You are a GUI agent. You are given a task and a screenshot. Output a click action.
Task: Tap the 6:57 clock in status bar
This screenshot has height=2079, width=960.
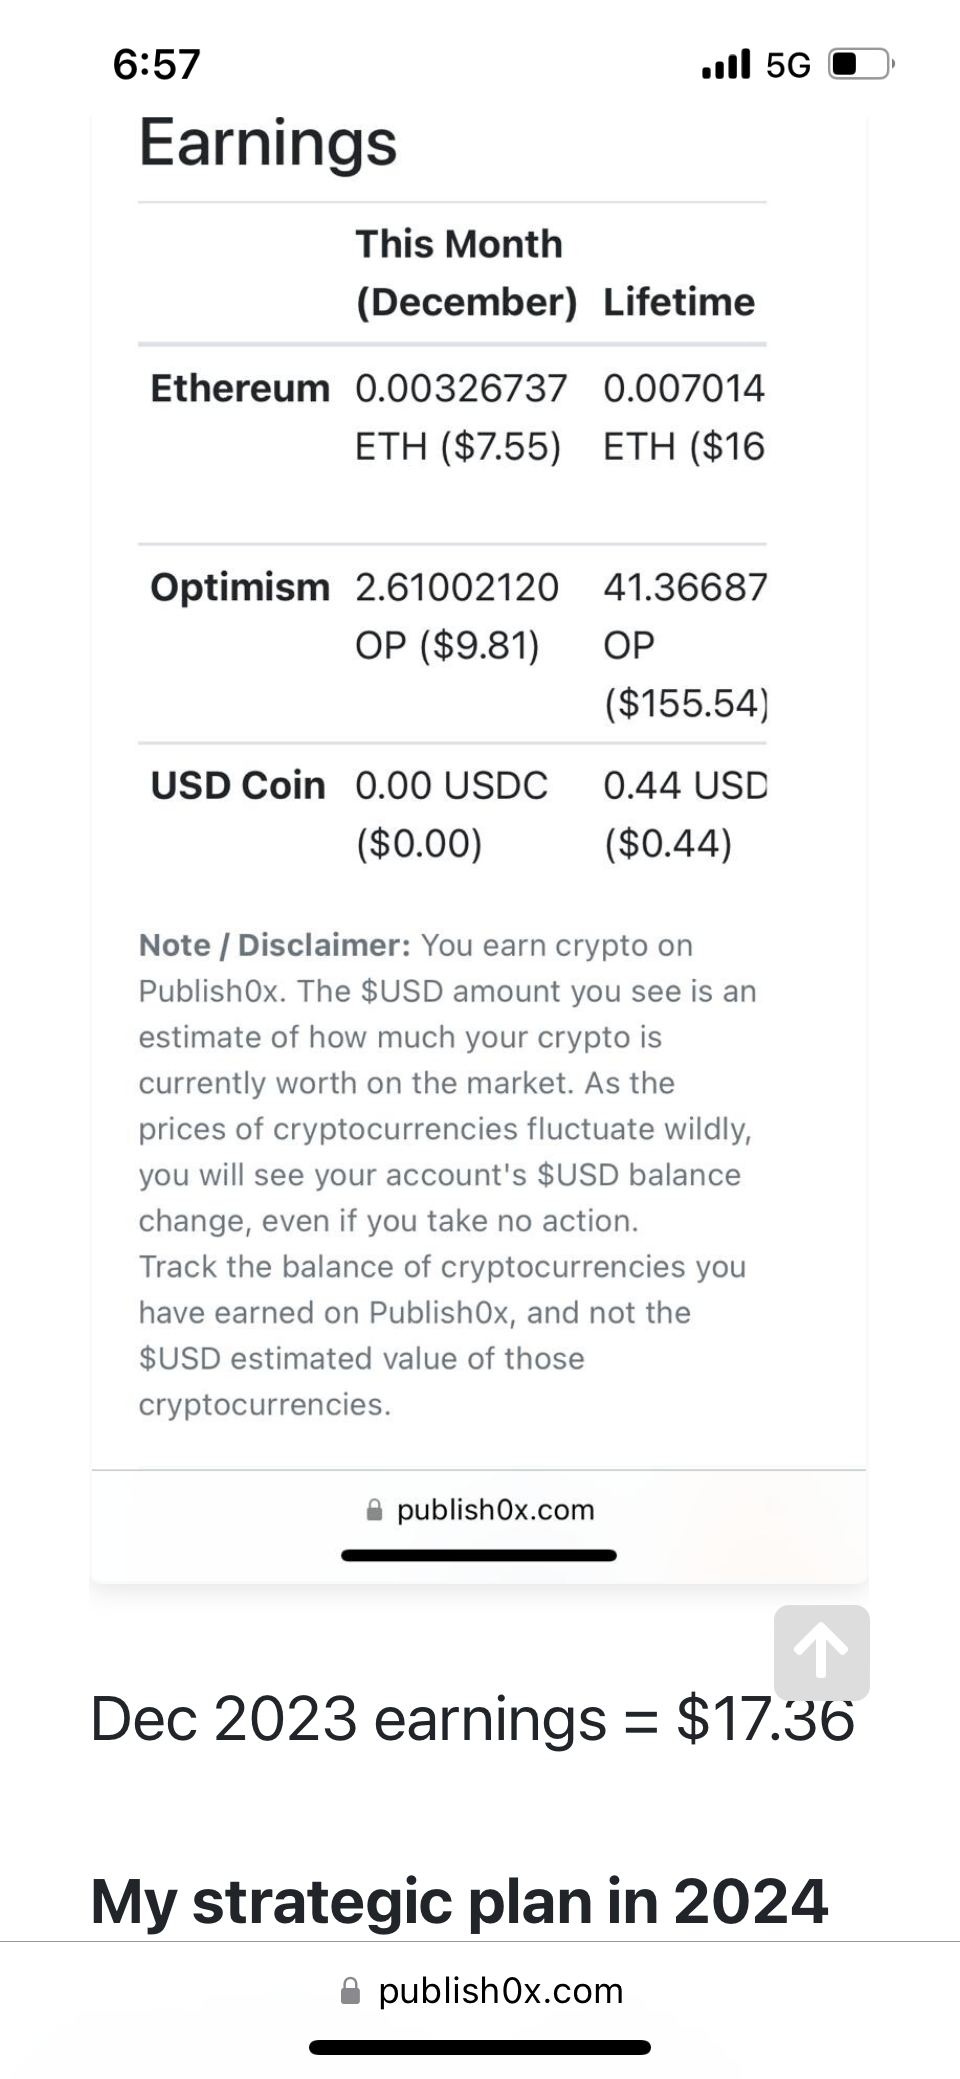pyautogui.click(x=157, y=64)
